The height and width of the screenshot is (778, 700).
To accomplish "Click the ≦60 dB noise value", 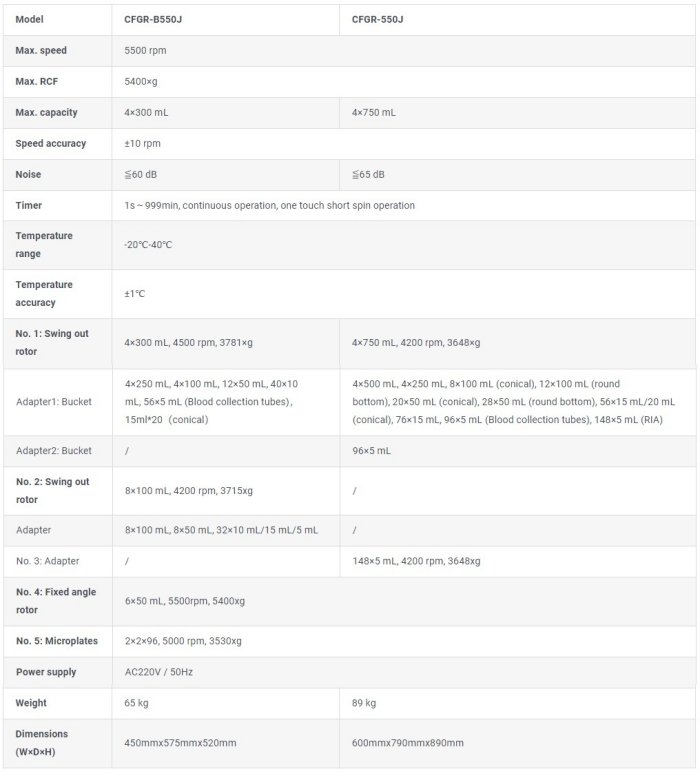I will (141, 174).
